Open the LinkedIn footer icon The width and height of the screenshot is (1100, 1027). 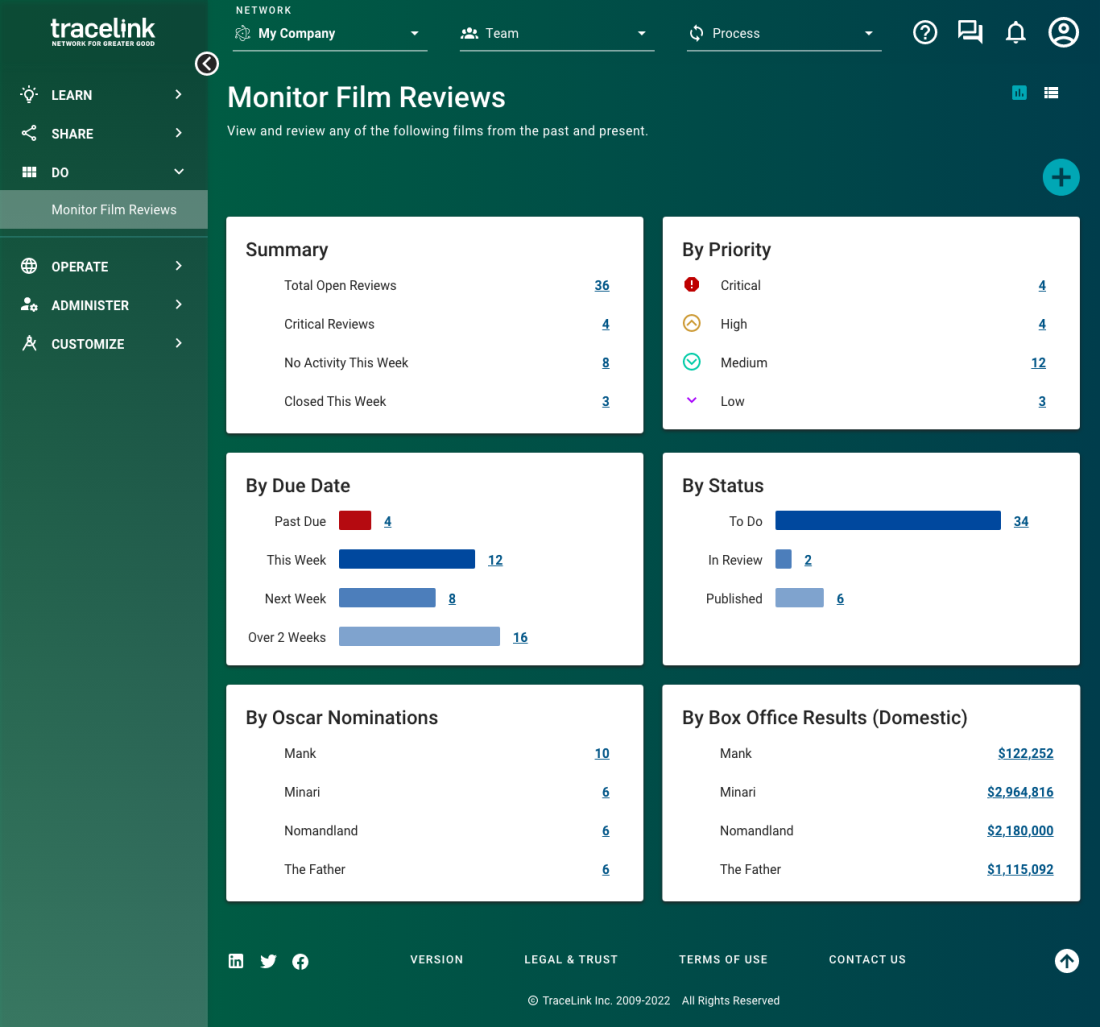point(236,961)
